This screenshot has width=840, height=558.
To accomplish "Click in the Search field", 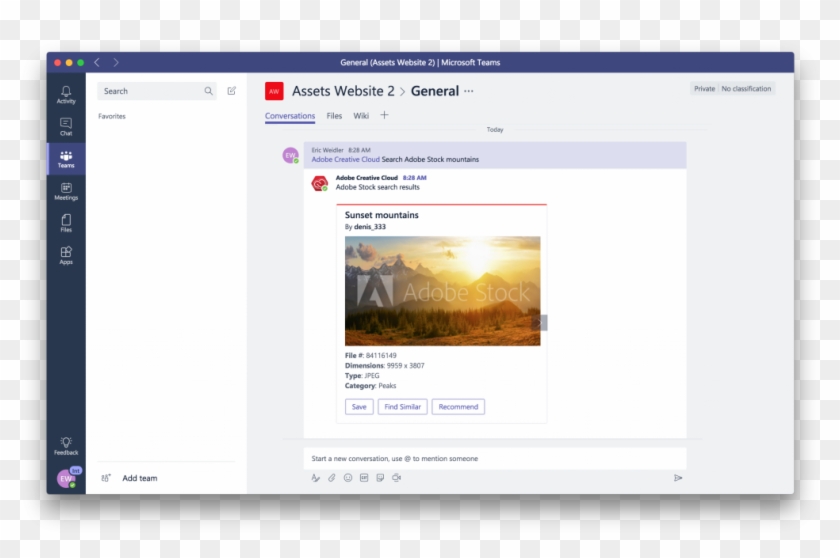I will tap(150, 91).
